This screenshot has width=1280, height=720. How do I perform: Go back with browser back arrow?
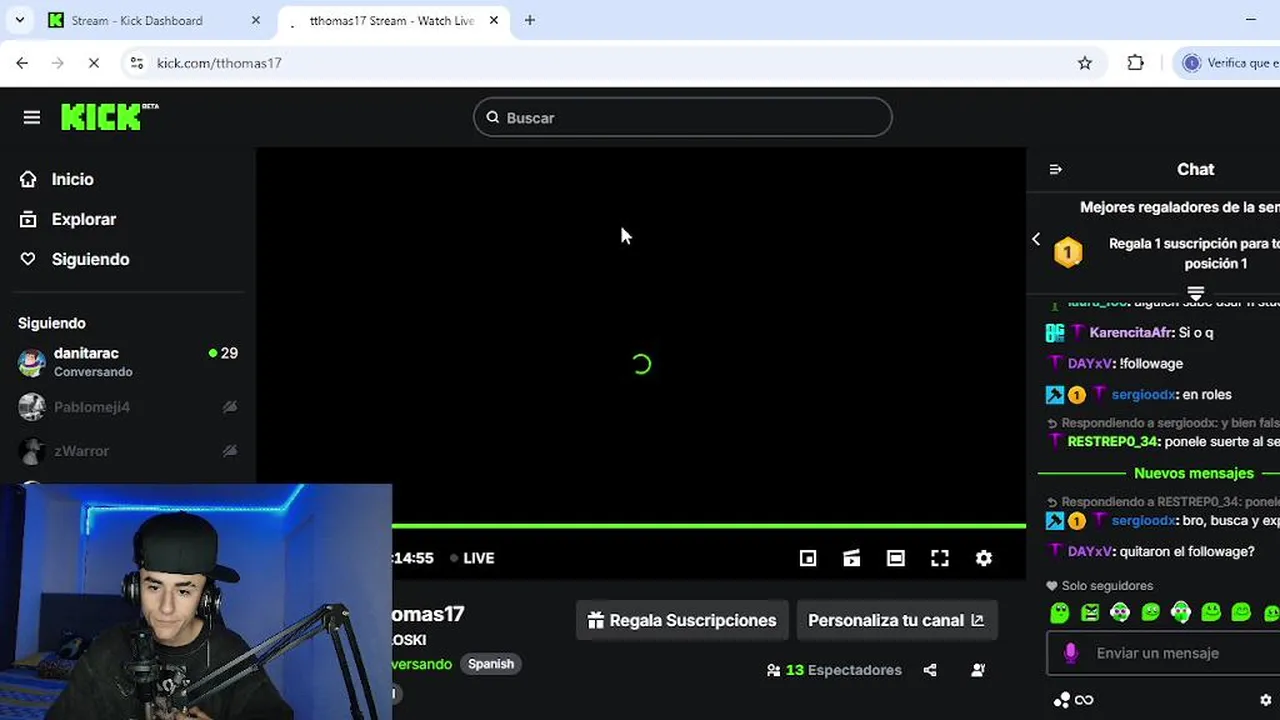point(22,63)
